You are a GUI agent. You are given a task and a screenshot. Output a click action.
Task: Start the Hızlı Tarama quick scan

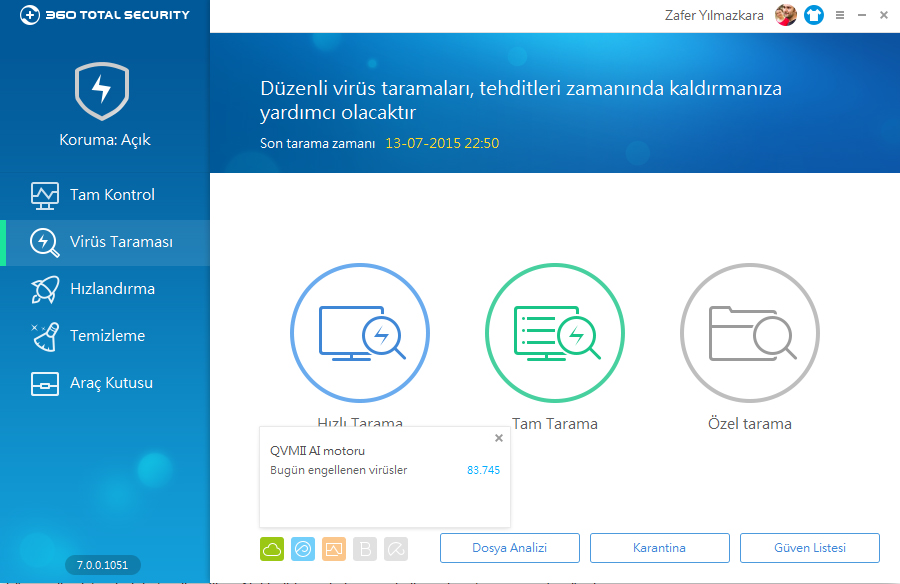[x=359, y=332]
